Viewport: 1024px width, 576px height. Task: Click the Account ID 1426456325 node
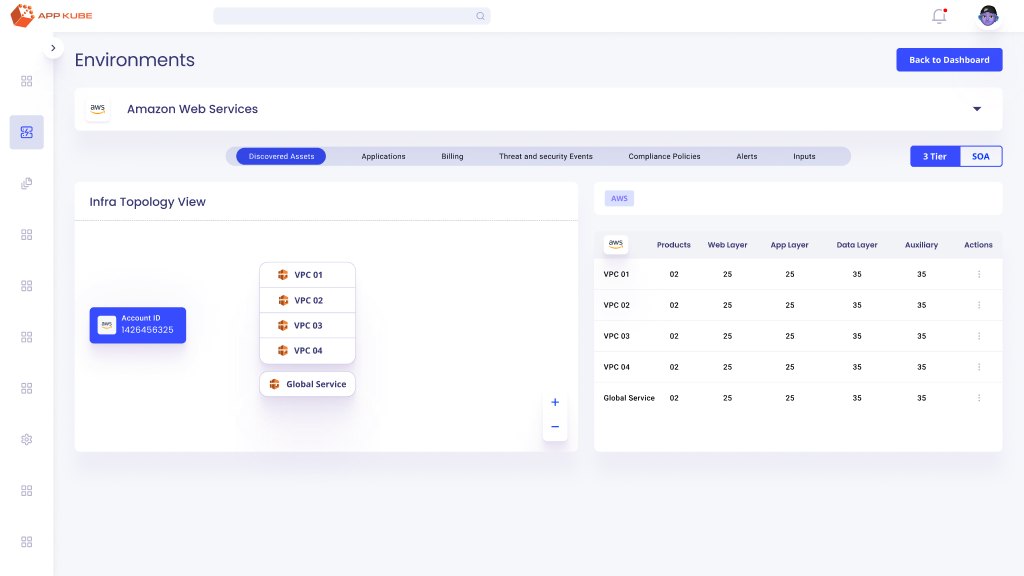(x=138, y=325)
